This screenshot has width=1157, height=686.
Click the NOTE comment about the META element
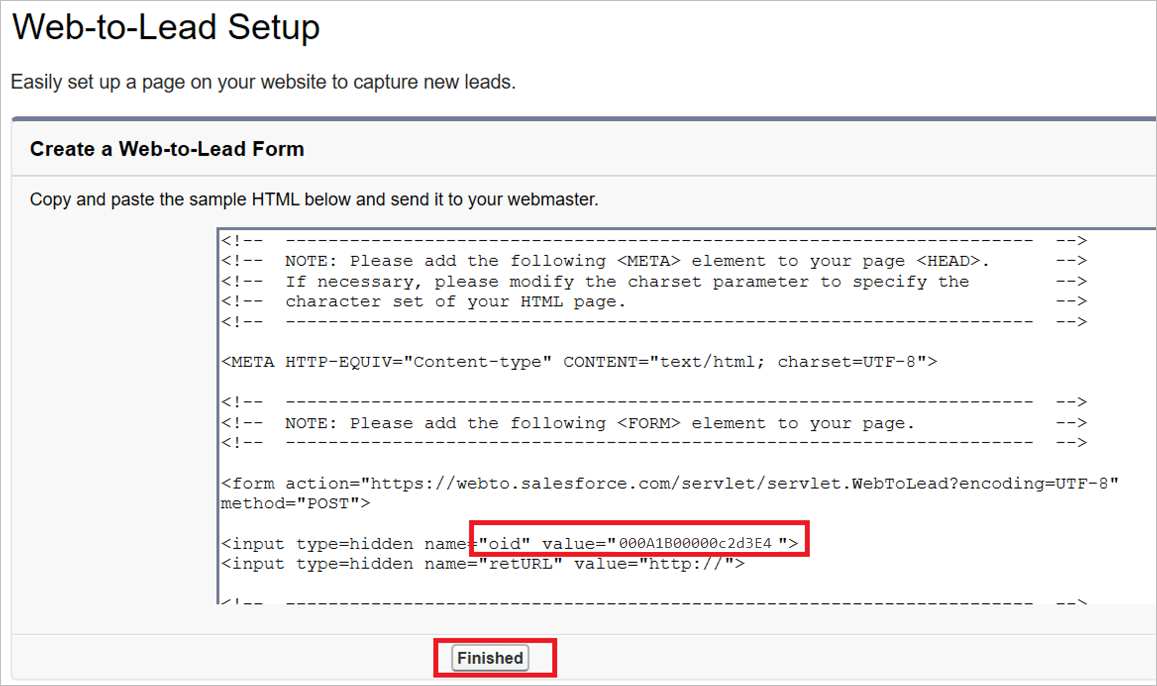[x=560, y=260]
